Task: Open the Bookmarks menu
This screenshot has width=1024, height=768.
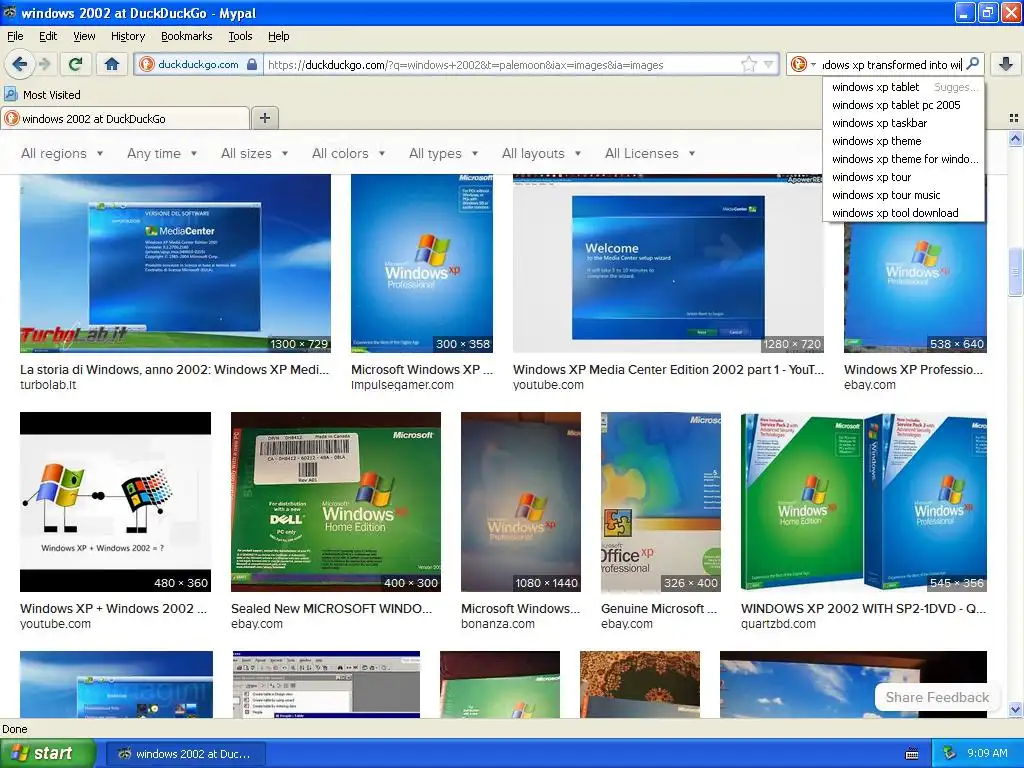Action: coord(186,36)
